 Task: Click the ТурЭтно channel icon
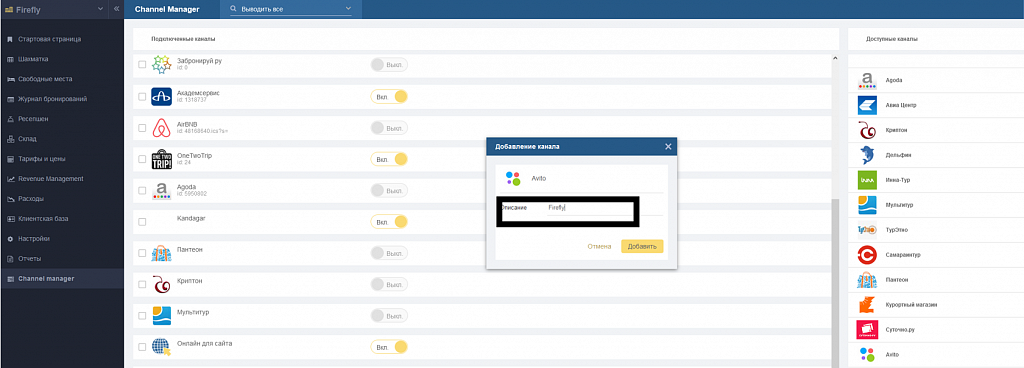pyautogui.click(x=867, y=230)
